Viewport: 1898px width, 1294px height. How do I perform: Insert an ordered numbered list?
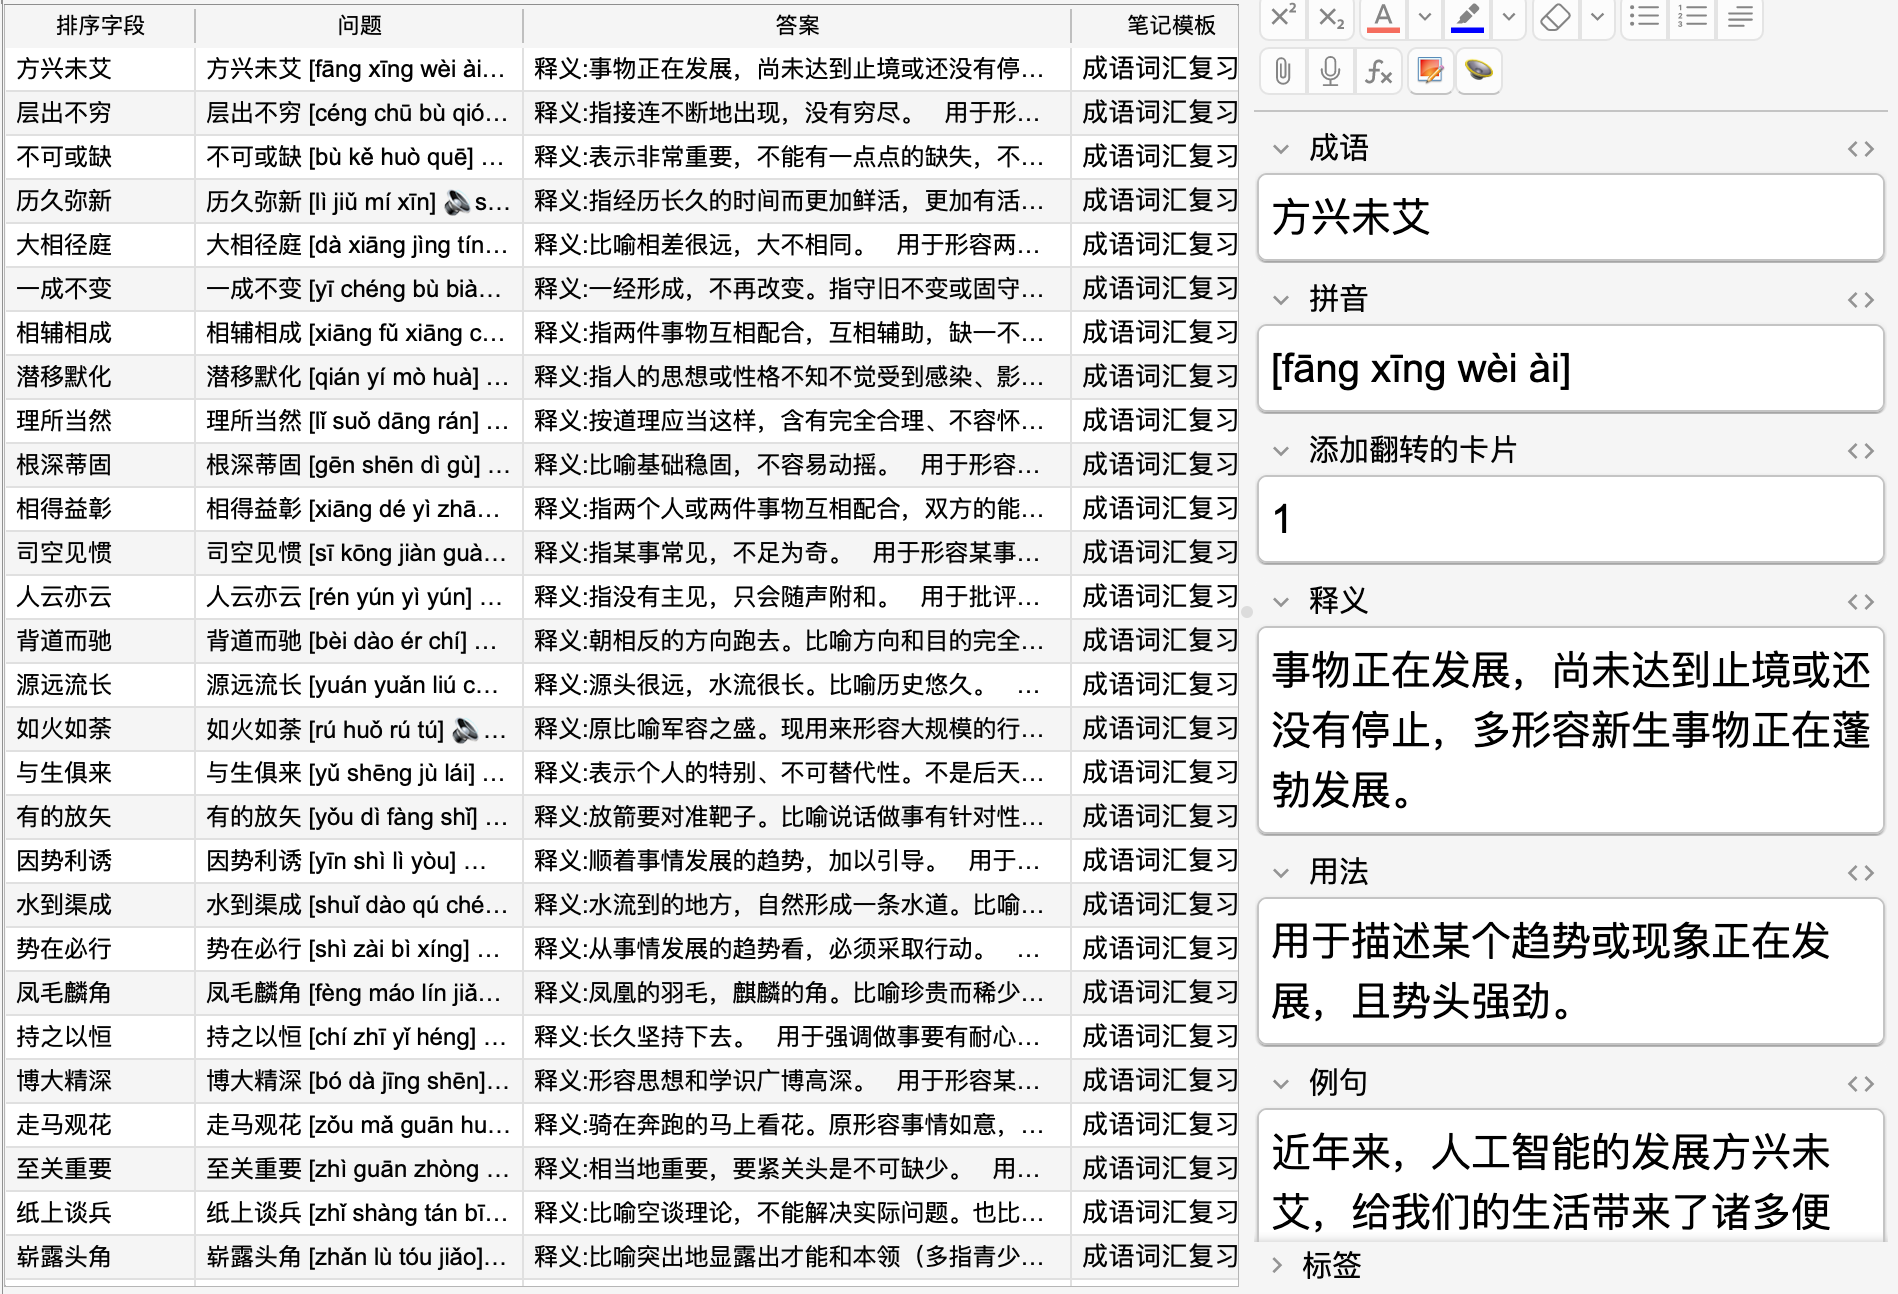coord(1692,17)
